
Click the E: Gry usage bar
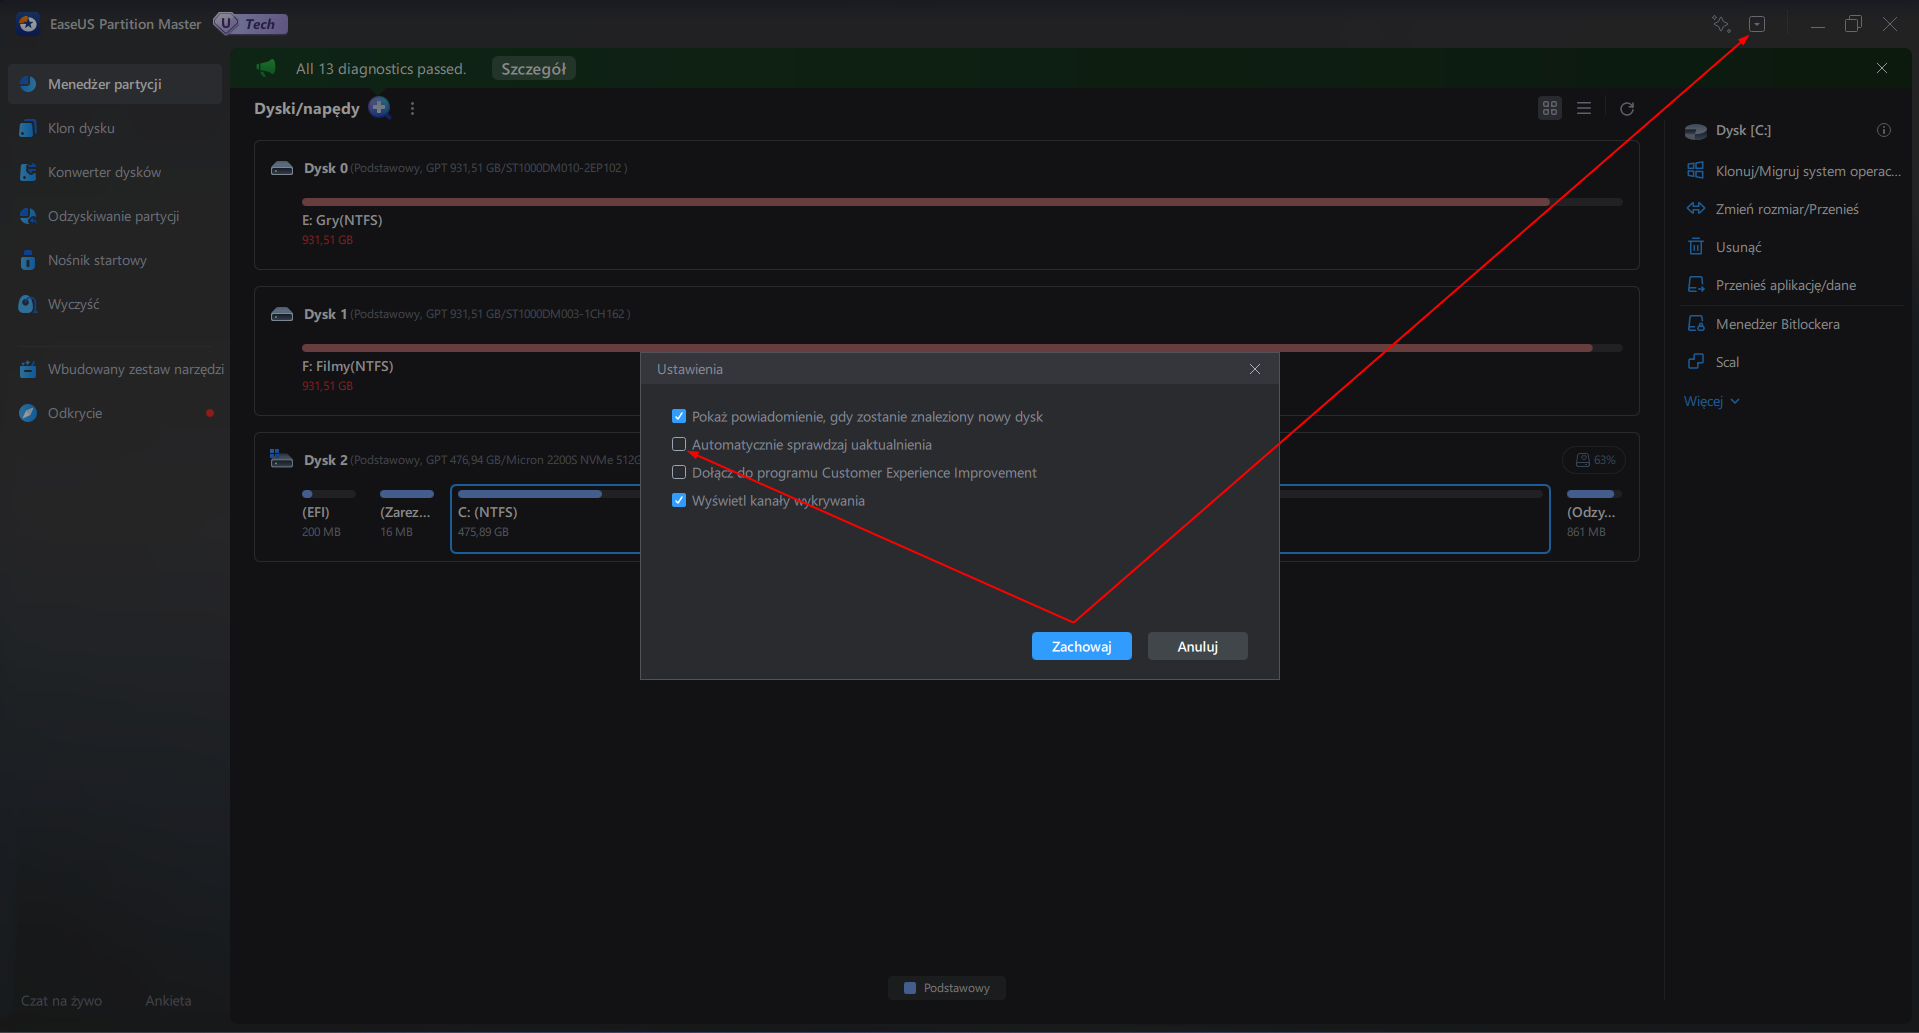[962, 202]
